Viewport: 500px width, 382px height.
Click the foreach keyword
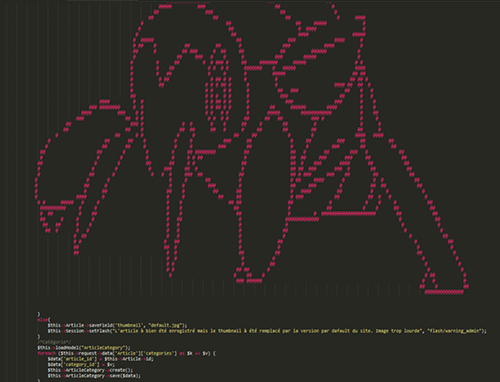pyautogui.click(x=46, y=353)
